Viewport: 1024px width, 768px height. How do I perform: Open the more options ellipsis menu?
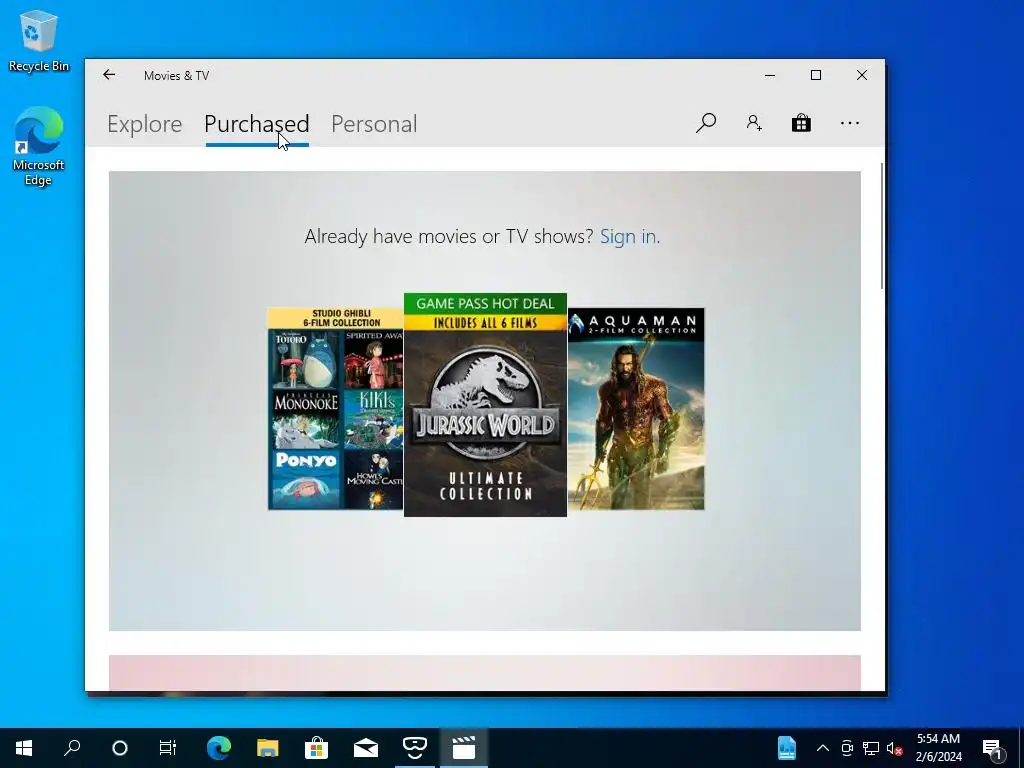point(850,123)
